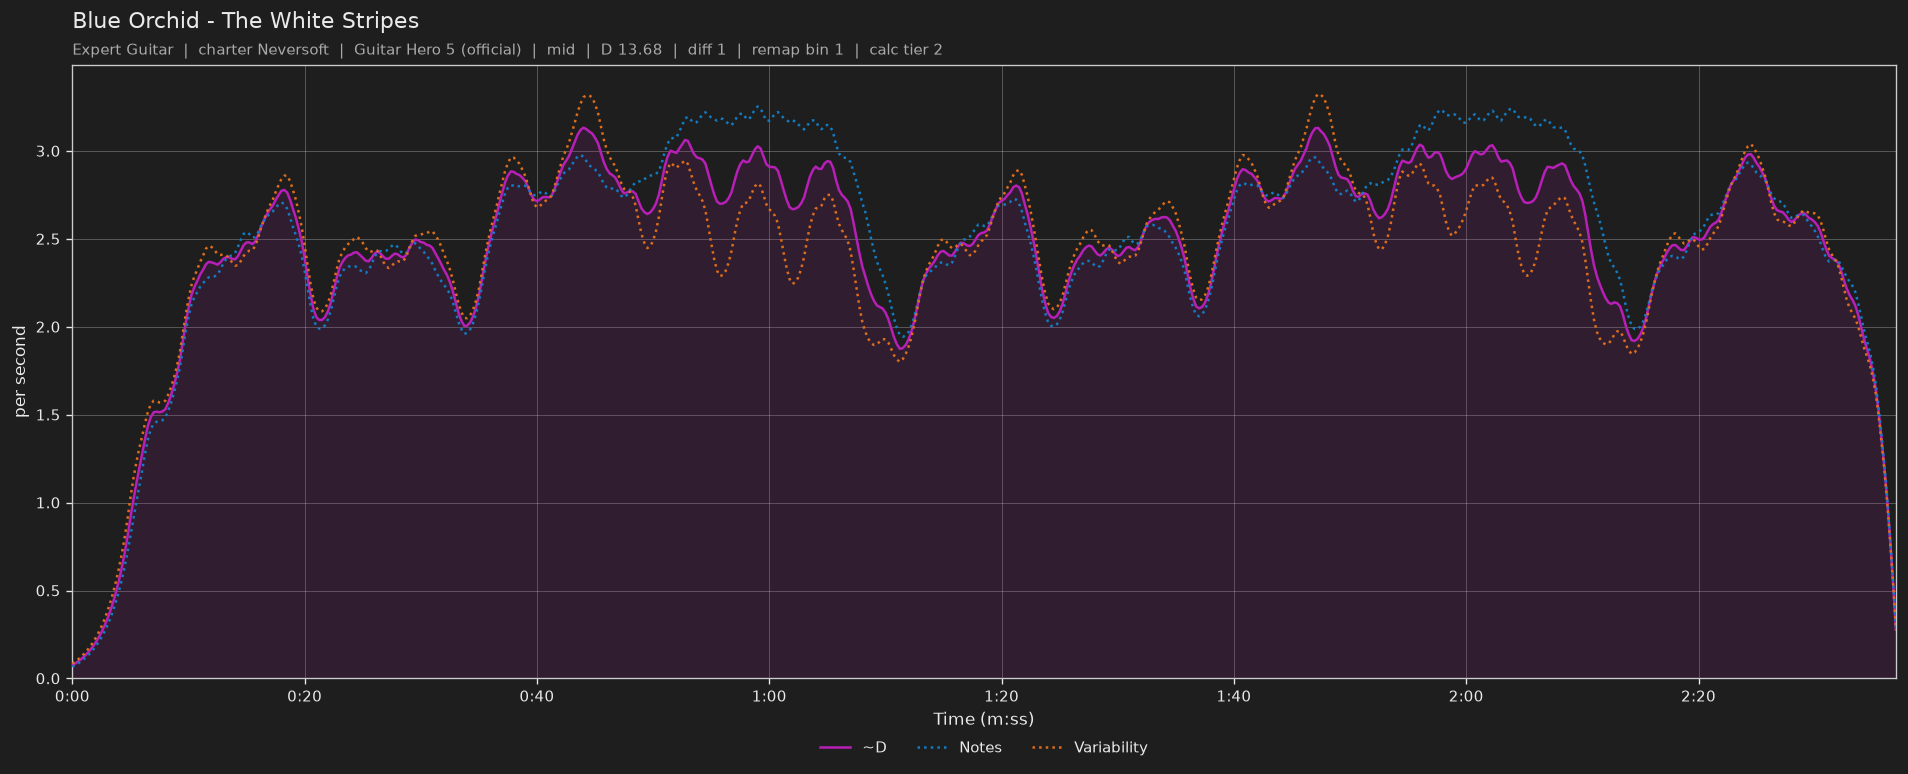Image resolution: width=1908 pixels, height=774 pixels.
Task: Click the 'Time (m:ss)' x-axis label
Action: tap(983, 719)
